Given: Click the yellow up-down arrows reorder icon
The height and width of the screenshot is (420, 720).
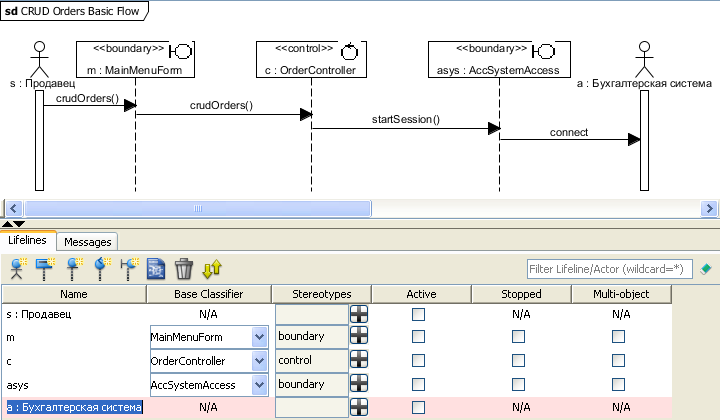Looking at the screenshot, I should click(212, 269).
